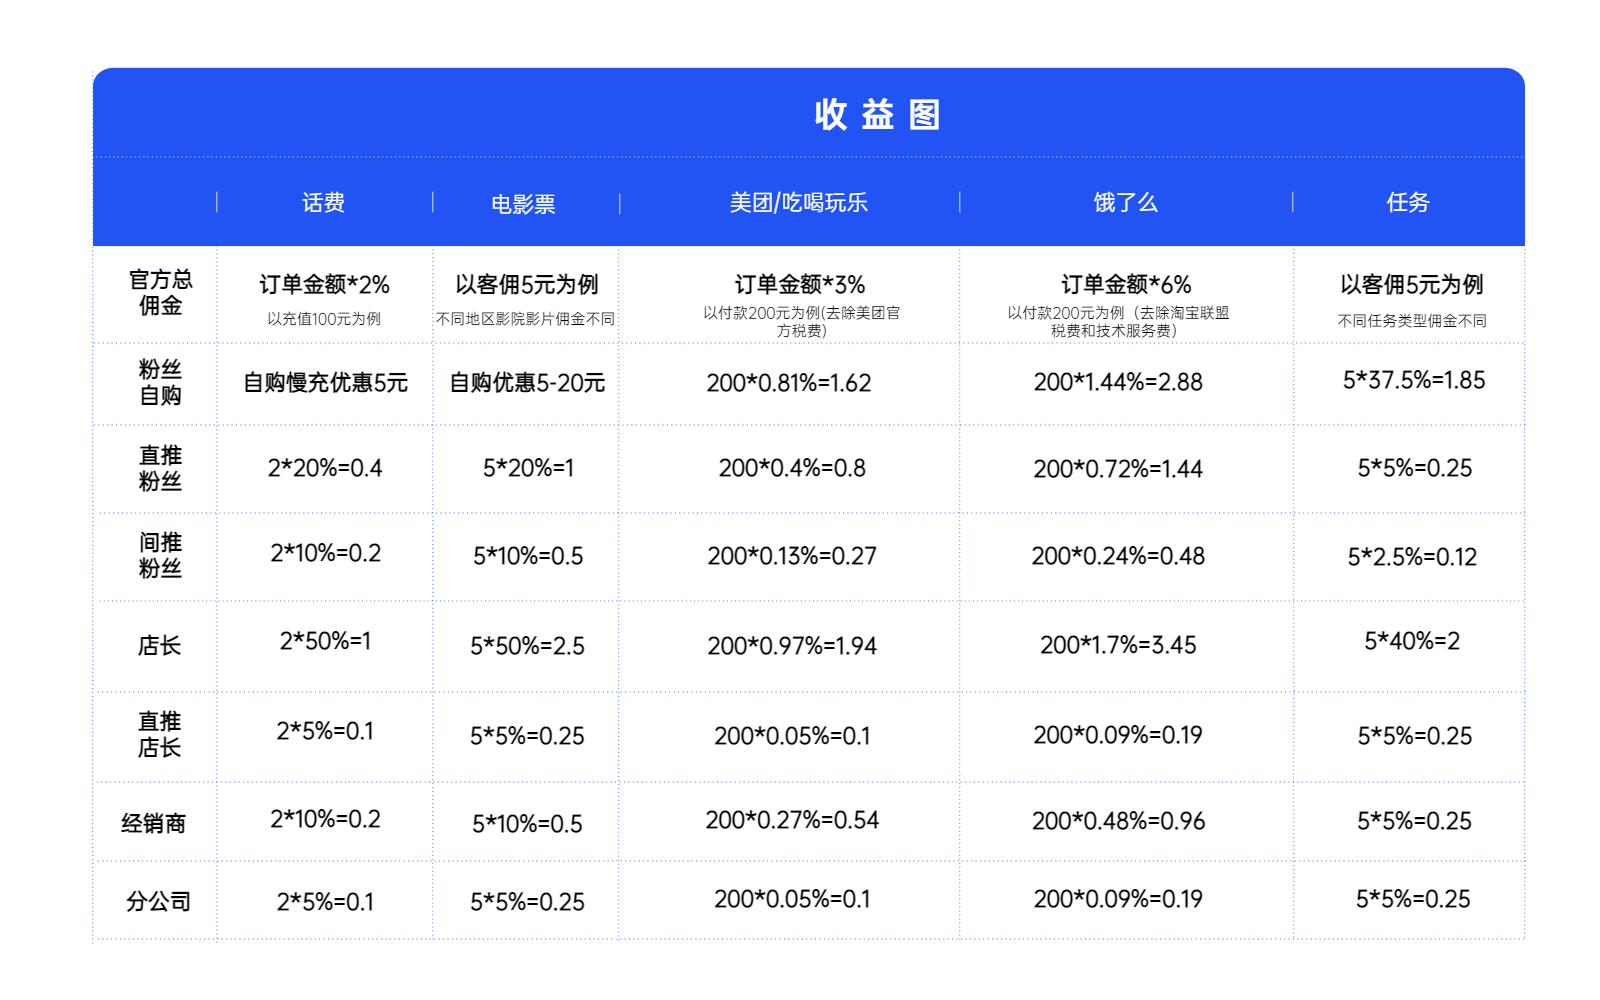
Task: Select the 200*0.24%=0.48 cell
Action: (x=1118, y=556)
